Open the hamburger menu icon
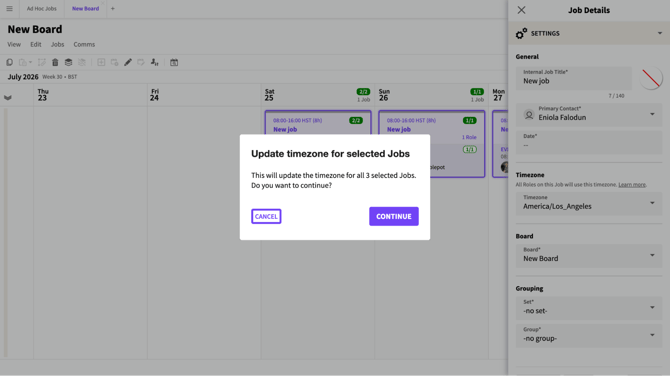This screenshot has width=670, height=376. tap(9, 9)
